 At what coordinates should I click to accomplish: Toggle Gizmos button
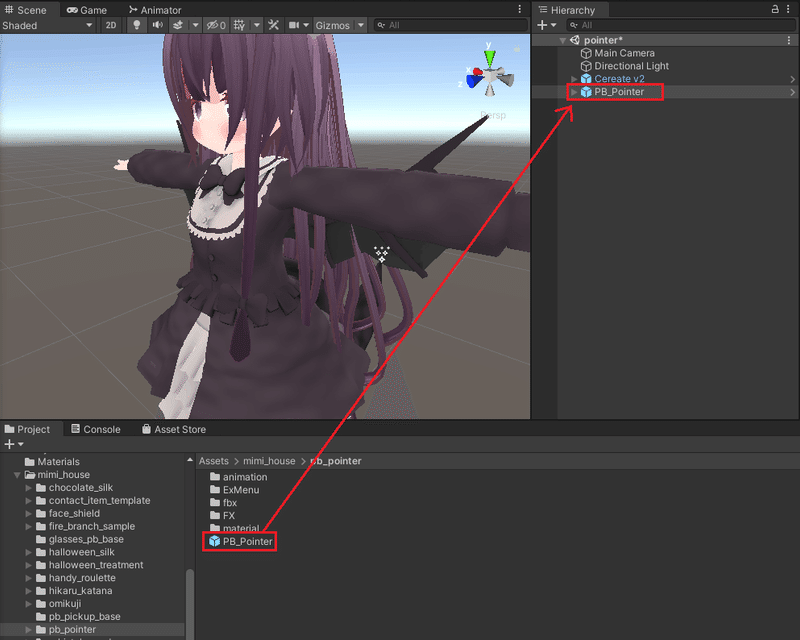click(333, 25)
